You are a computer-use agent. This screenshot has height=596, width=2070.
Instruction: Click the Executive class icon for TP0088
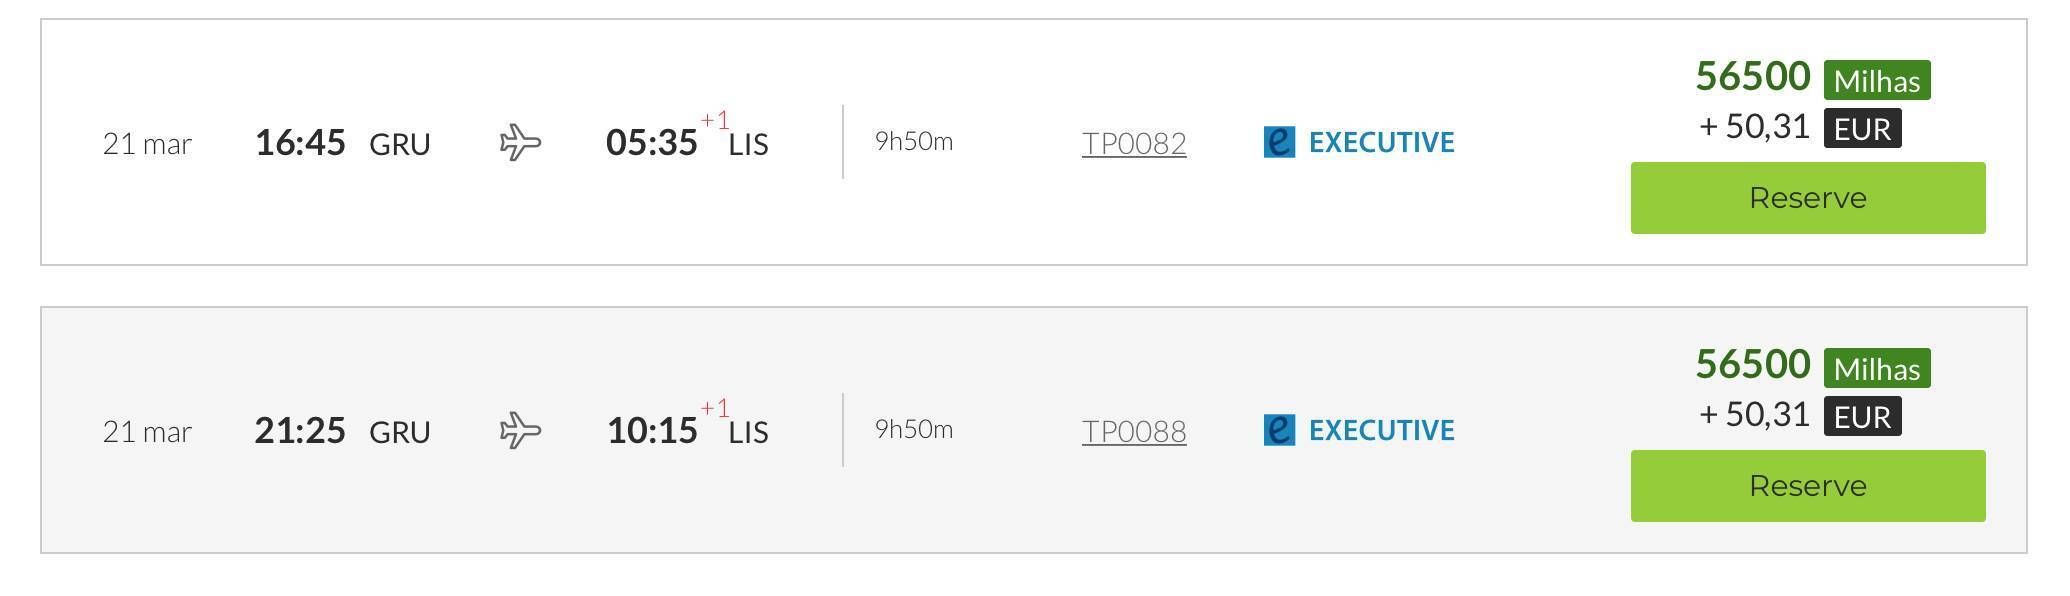tap(1279, 430)
